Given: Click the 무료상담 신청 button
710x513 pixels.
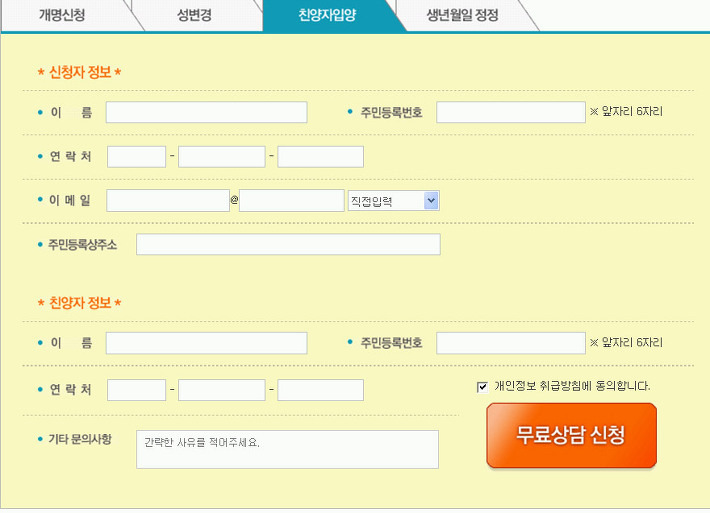Looking at the screenshot, I should point(571,436).
